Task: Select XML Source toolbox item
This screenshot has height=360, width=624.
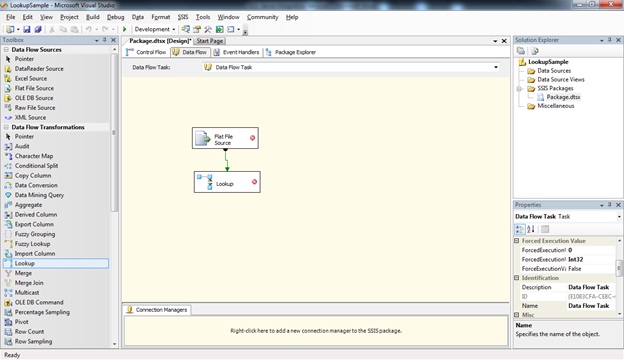Action: pos(30,117)
